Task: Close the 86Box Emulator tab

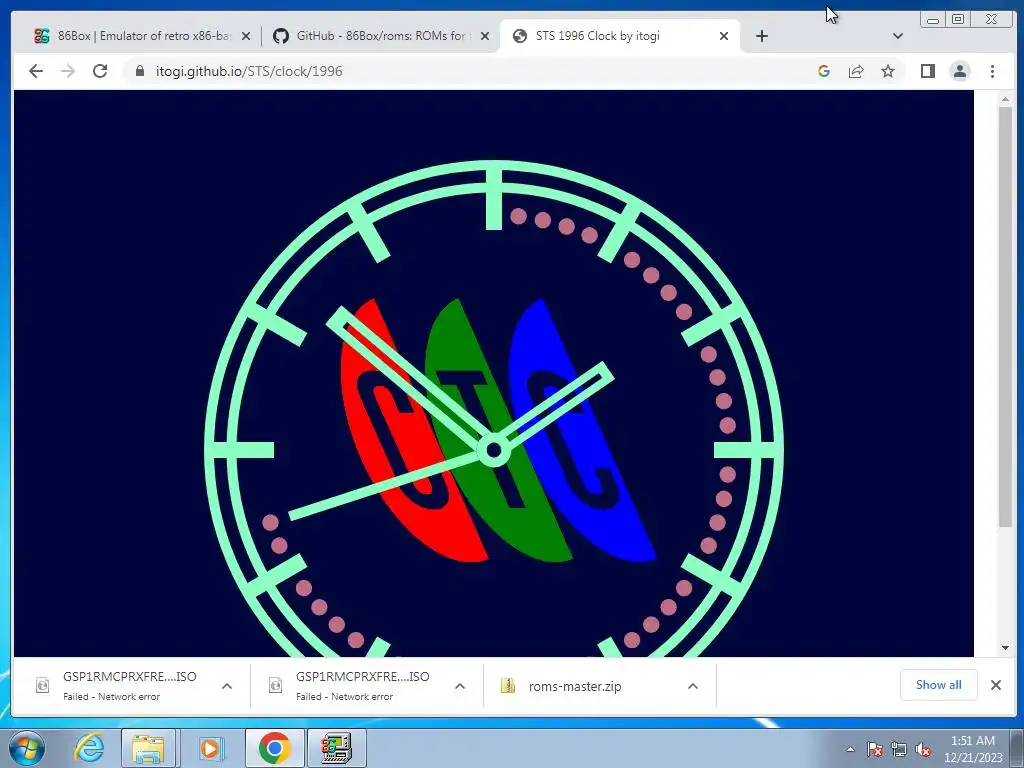Action: (x=246, y=36)
